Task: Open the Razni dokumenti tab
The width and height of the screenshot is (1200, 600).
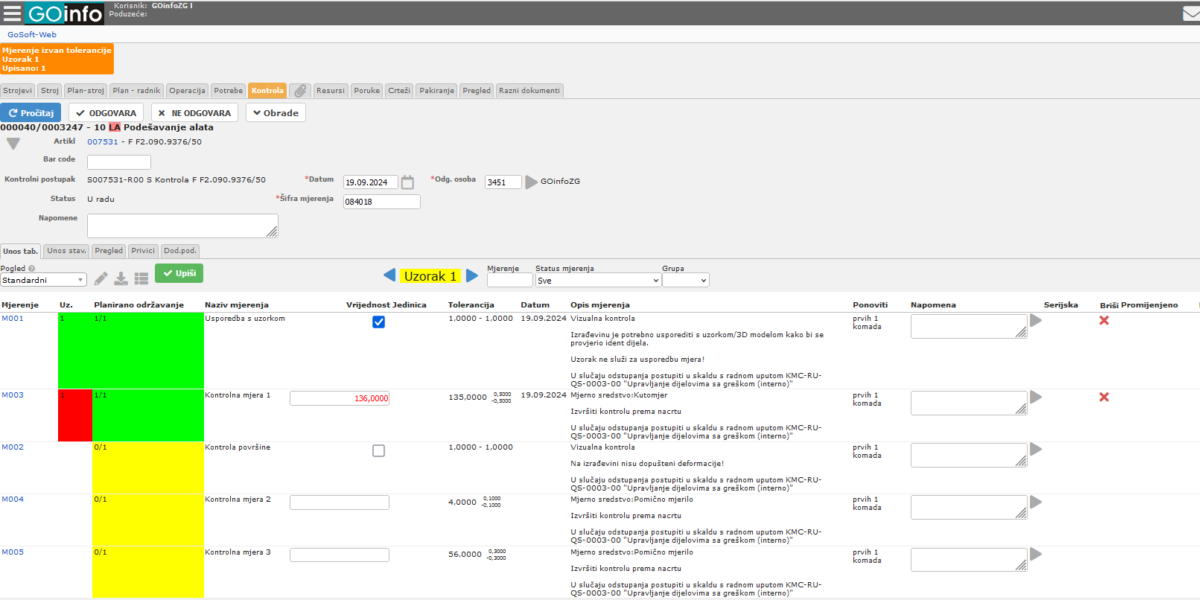Action: coord(530,90)
